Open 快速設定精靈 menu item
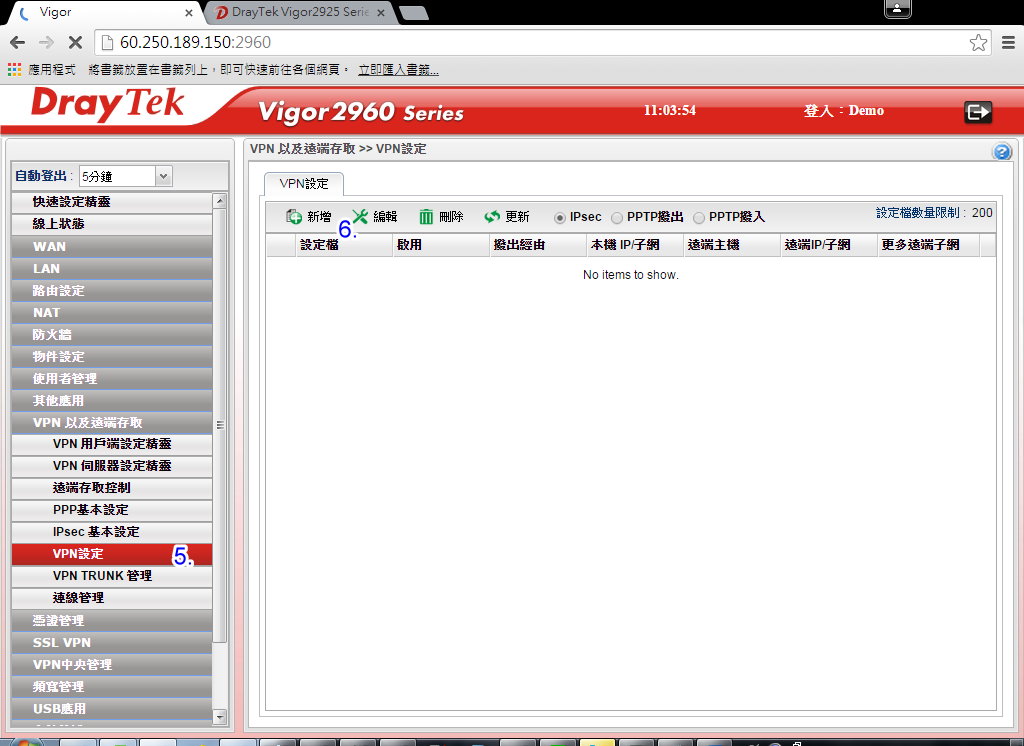The image size is (1024, 746). coord(112,202)
